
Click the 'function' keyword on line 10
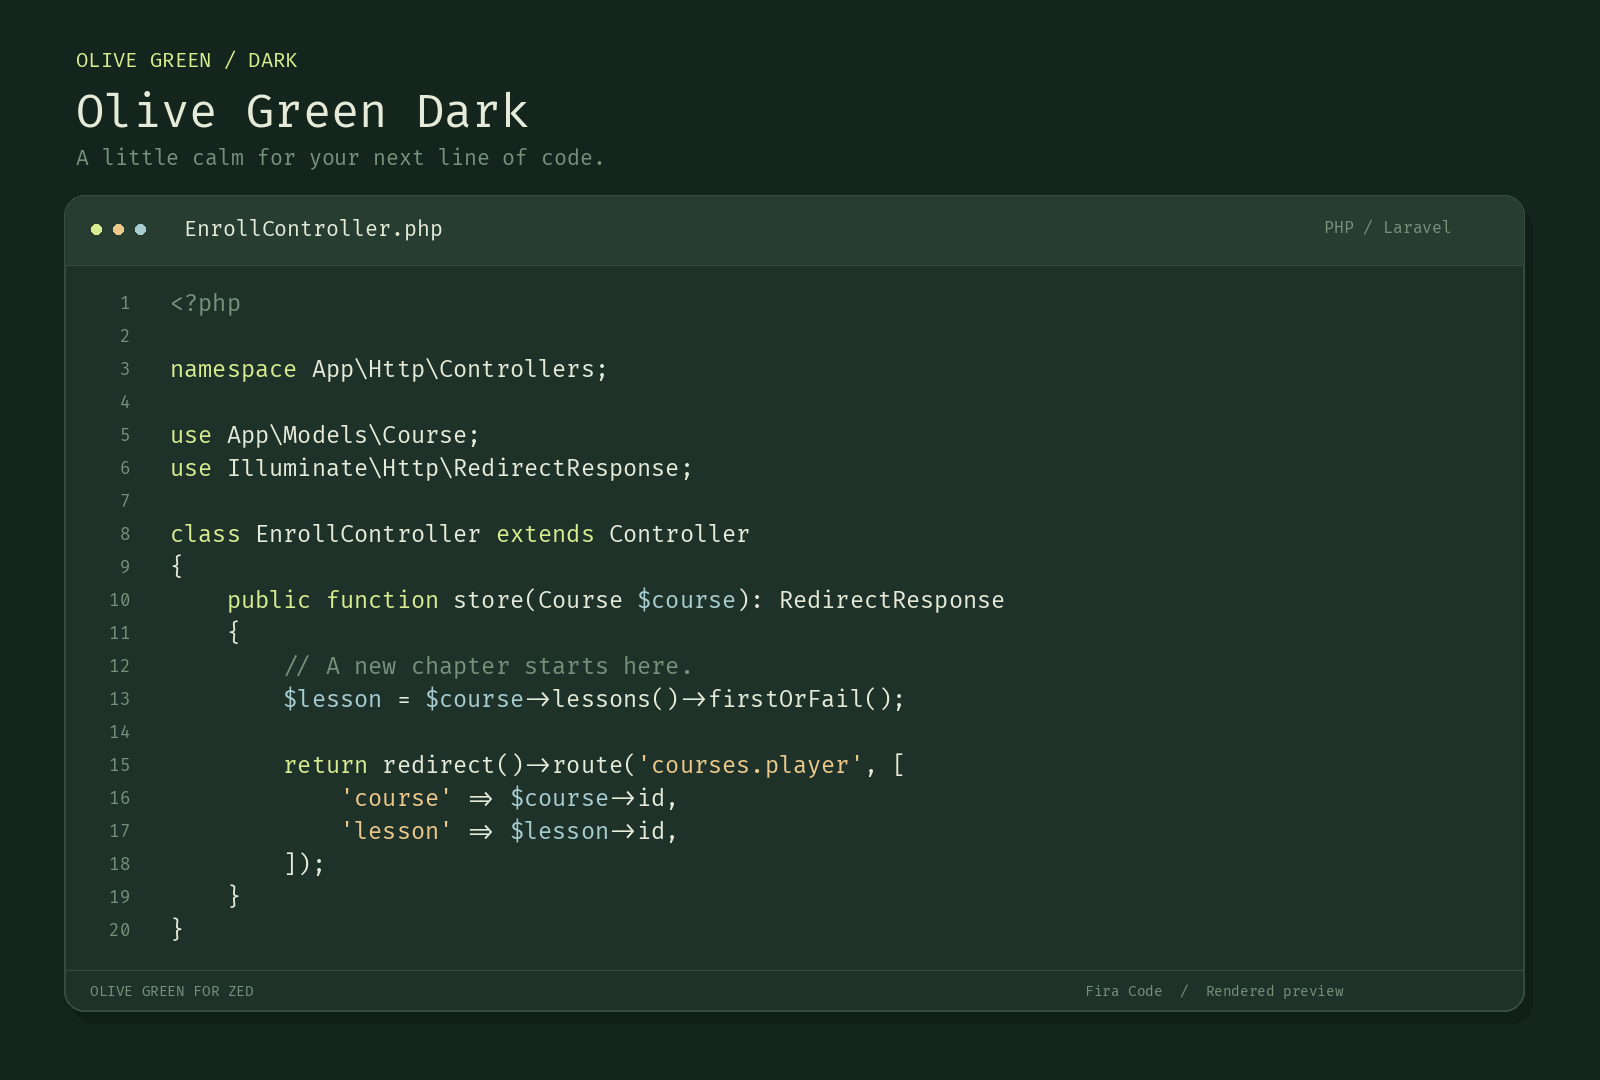(x=382, y=600)
